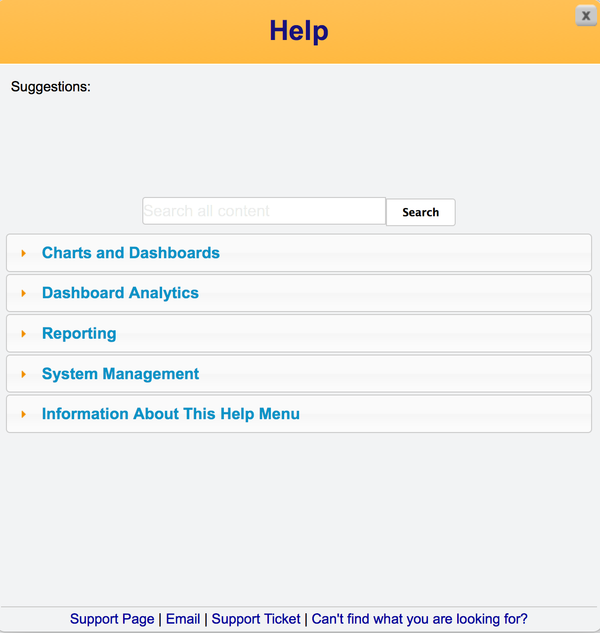Viewport: 600px width, 633px height.
Task: Click the Suggestions label text
Action: click(51, 87)
